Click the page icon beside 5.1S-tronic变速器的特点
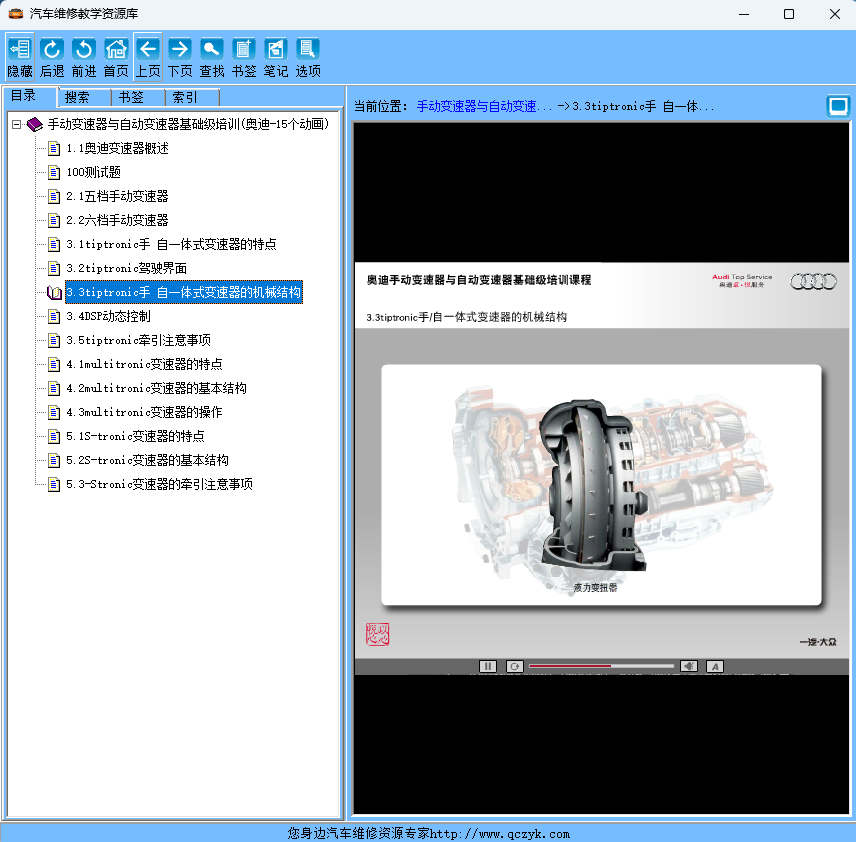Viewport: 856px width, 842px height. [54, 437]
